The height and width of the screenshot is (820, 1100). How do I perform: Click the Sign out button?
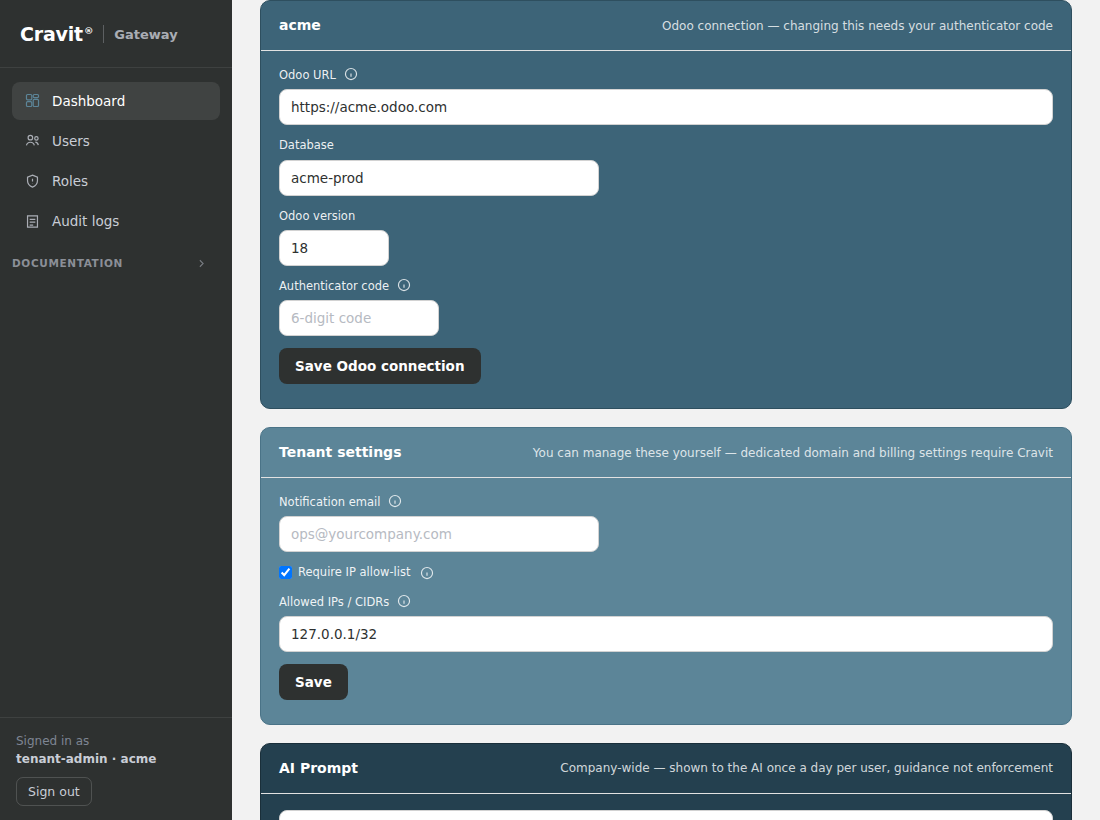[x=54, y=791]
